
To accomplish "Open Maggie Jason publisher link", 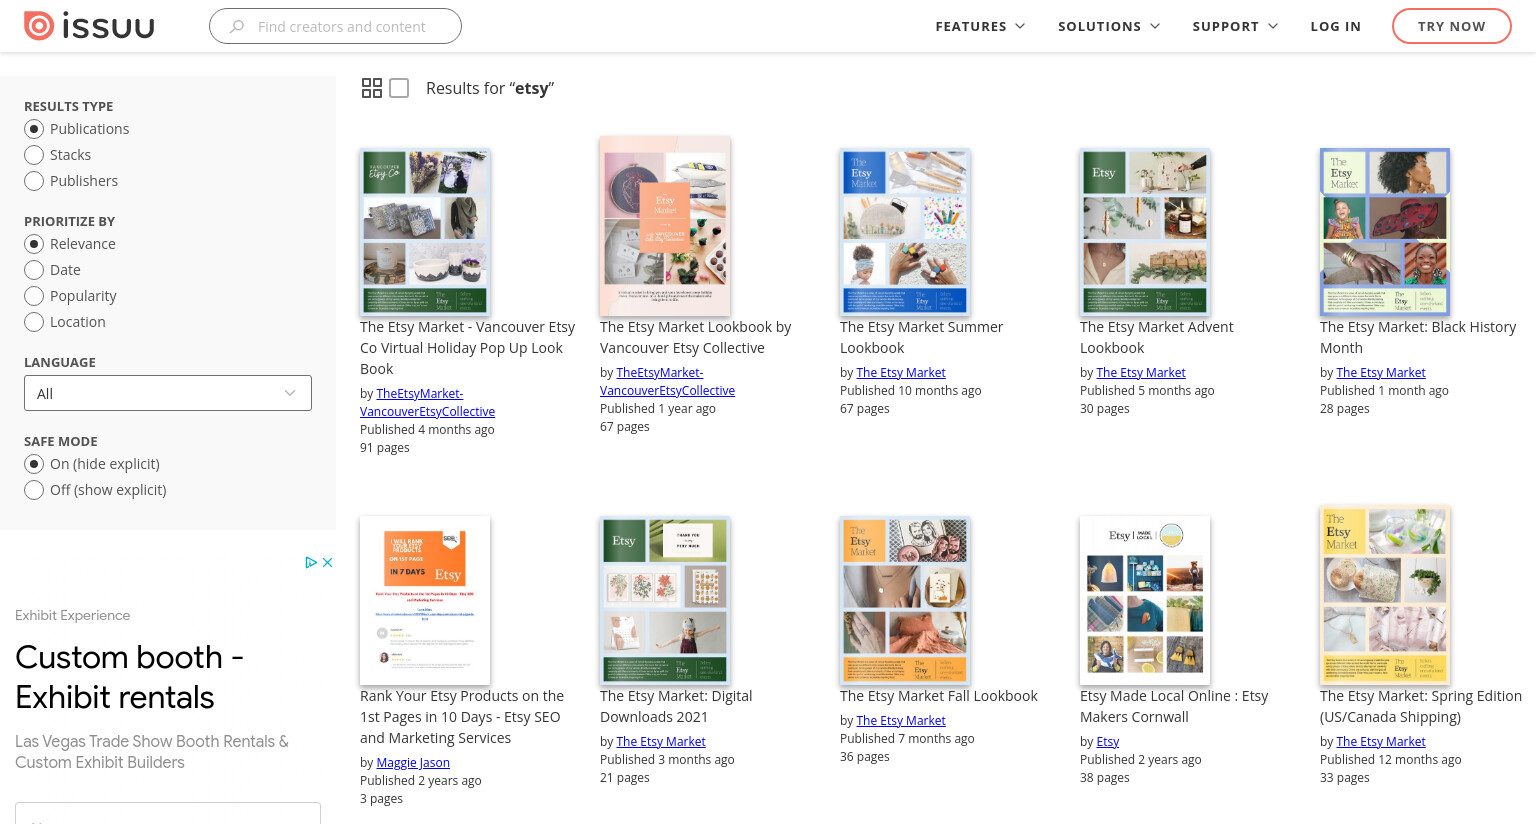I will point(413,763).
